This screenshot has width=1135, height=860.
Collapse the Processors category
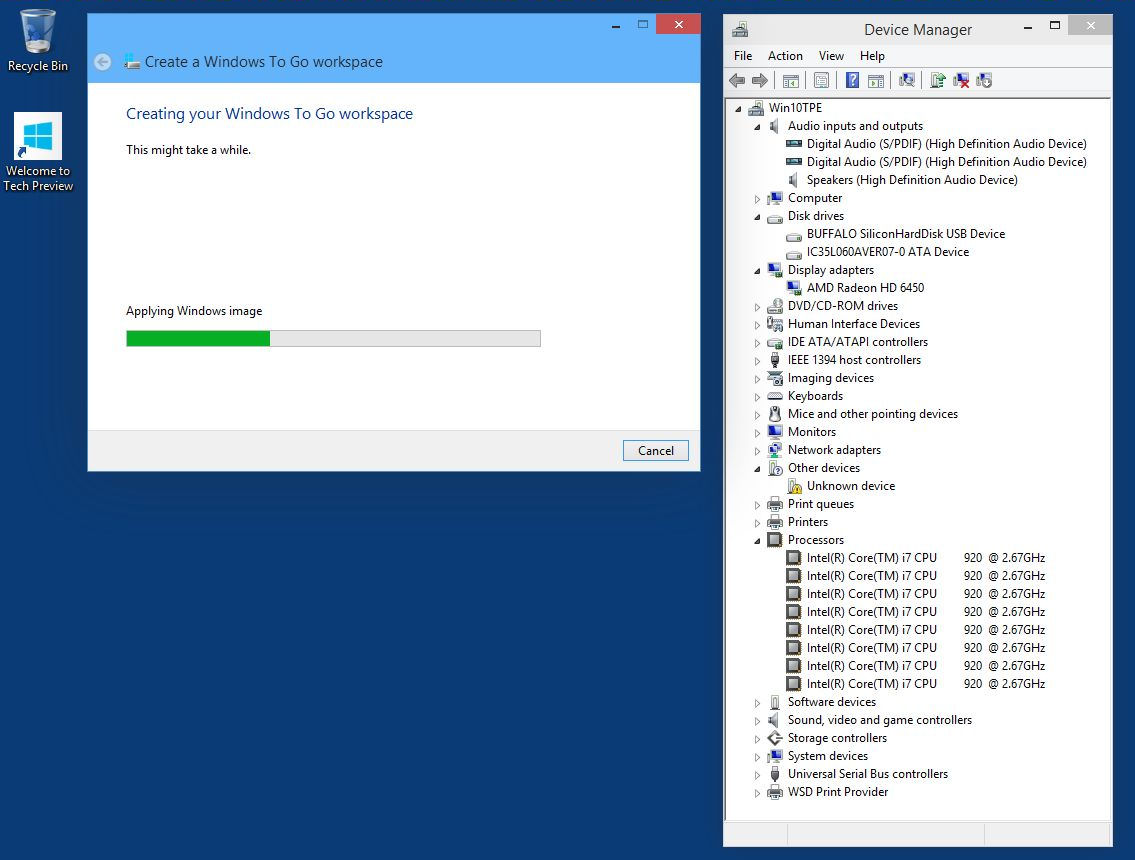coord(757,541)
